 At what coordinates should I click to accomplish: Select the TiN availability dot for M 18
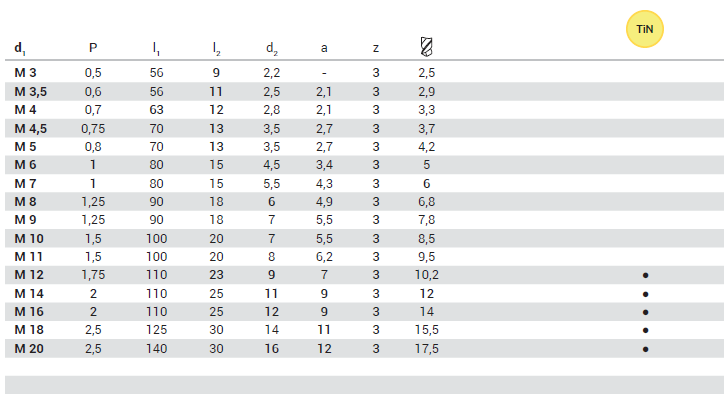coord(646,330)
